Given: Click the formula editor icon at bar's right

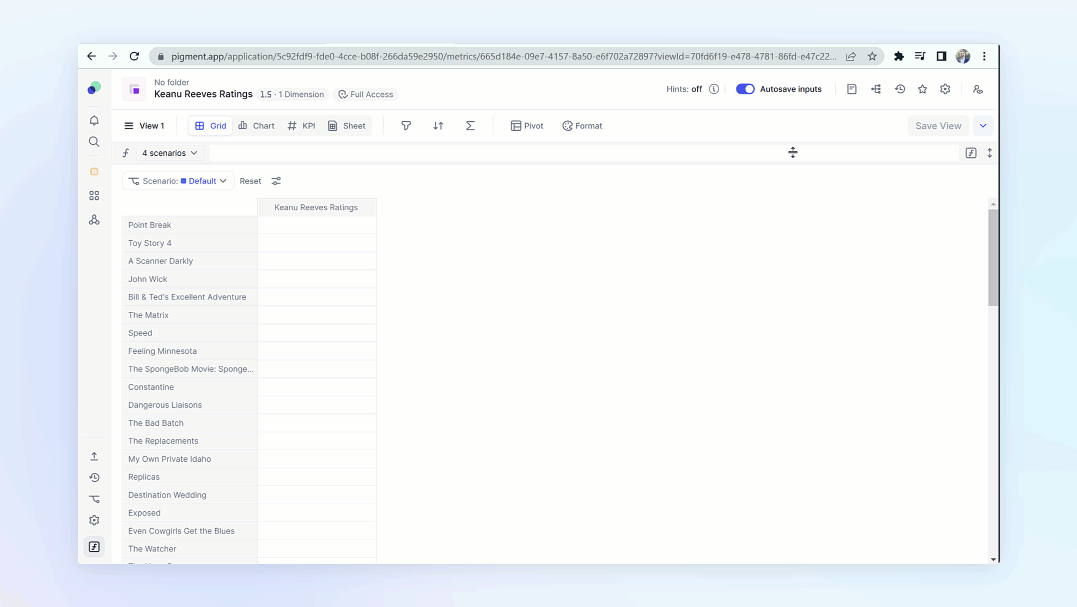Looking at the screenshot, I should [x=971, y=153].
